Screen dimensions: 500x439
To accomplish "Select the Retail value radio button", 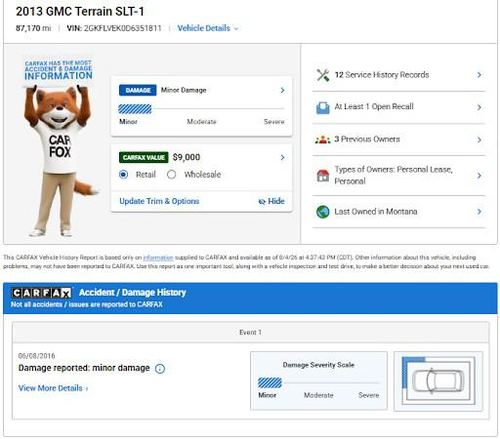I will tap(124, 174).
